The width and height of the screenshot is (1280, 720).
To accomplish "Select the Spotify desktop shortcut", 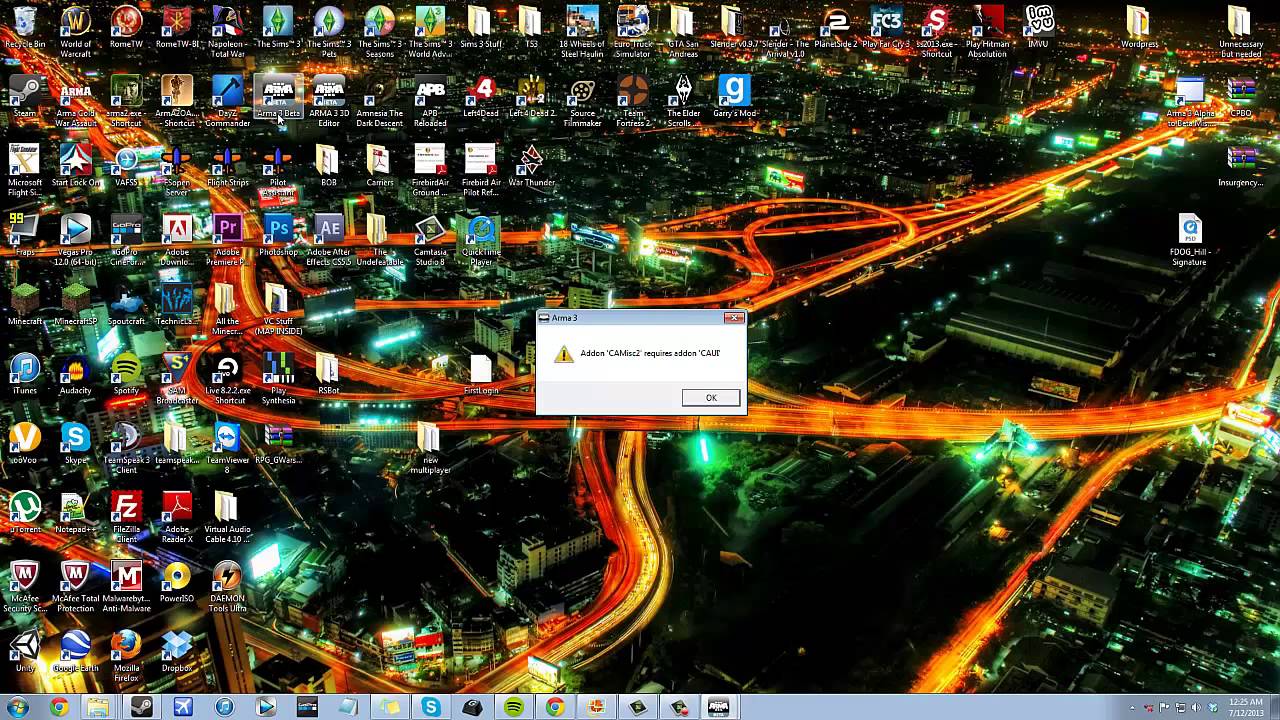I will point(126,373).
